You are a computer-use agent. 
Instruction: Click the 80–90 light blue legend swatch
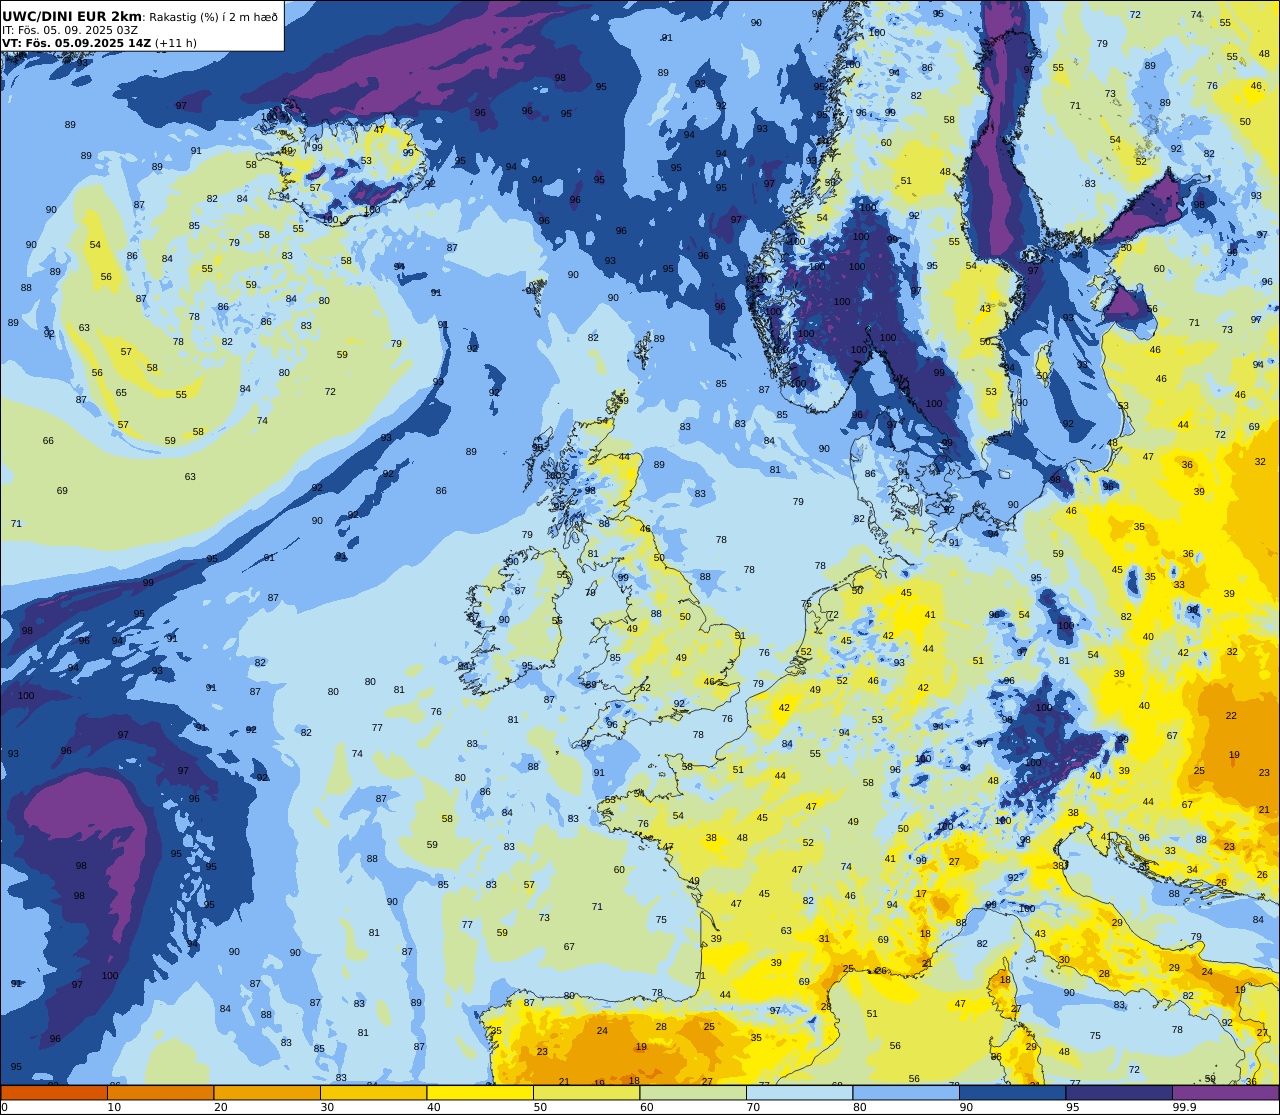pyautogui.click(x=906, y=1093)
